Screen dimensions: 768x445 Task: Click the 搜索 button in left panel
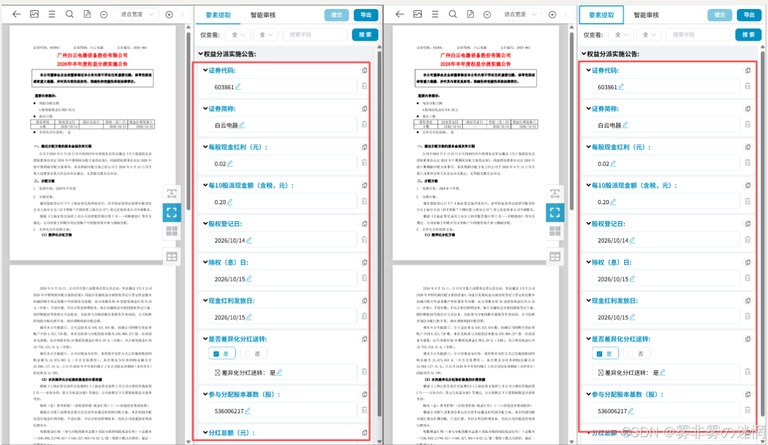(x=365, y=35)
